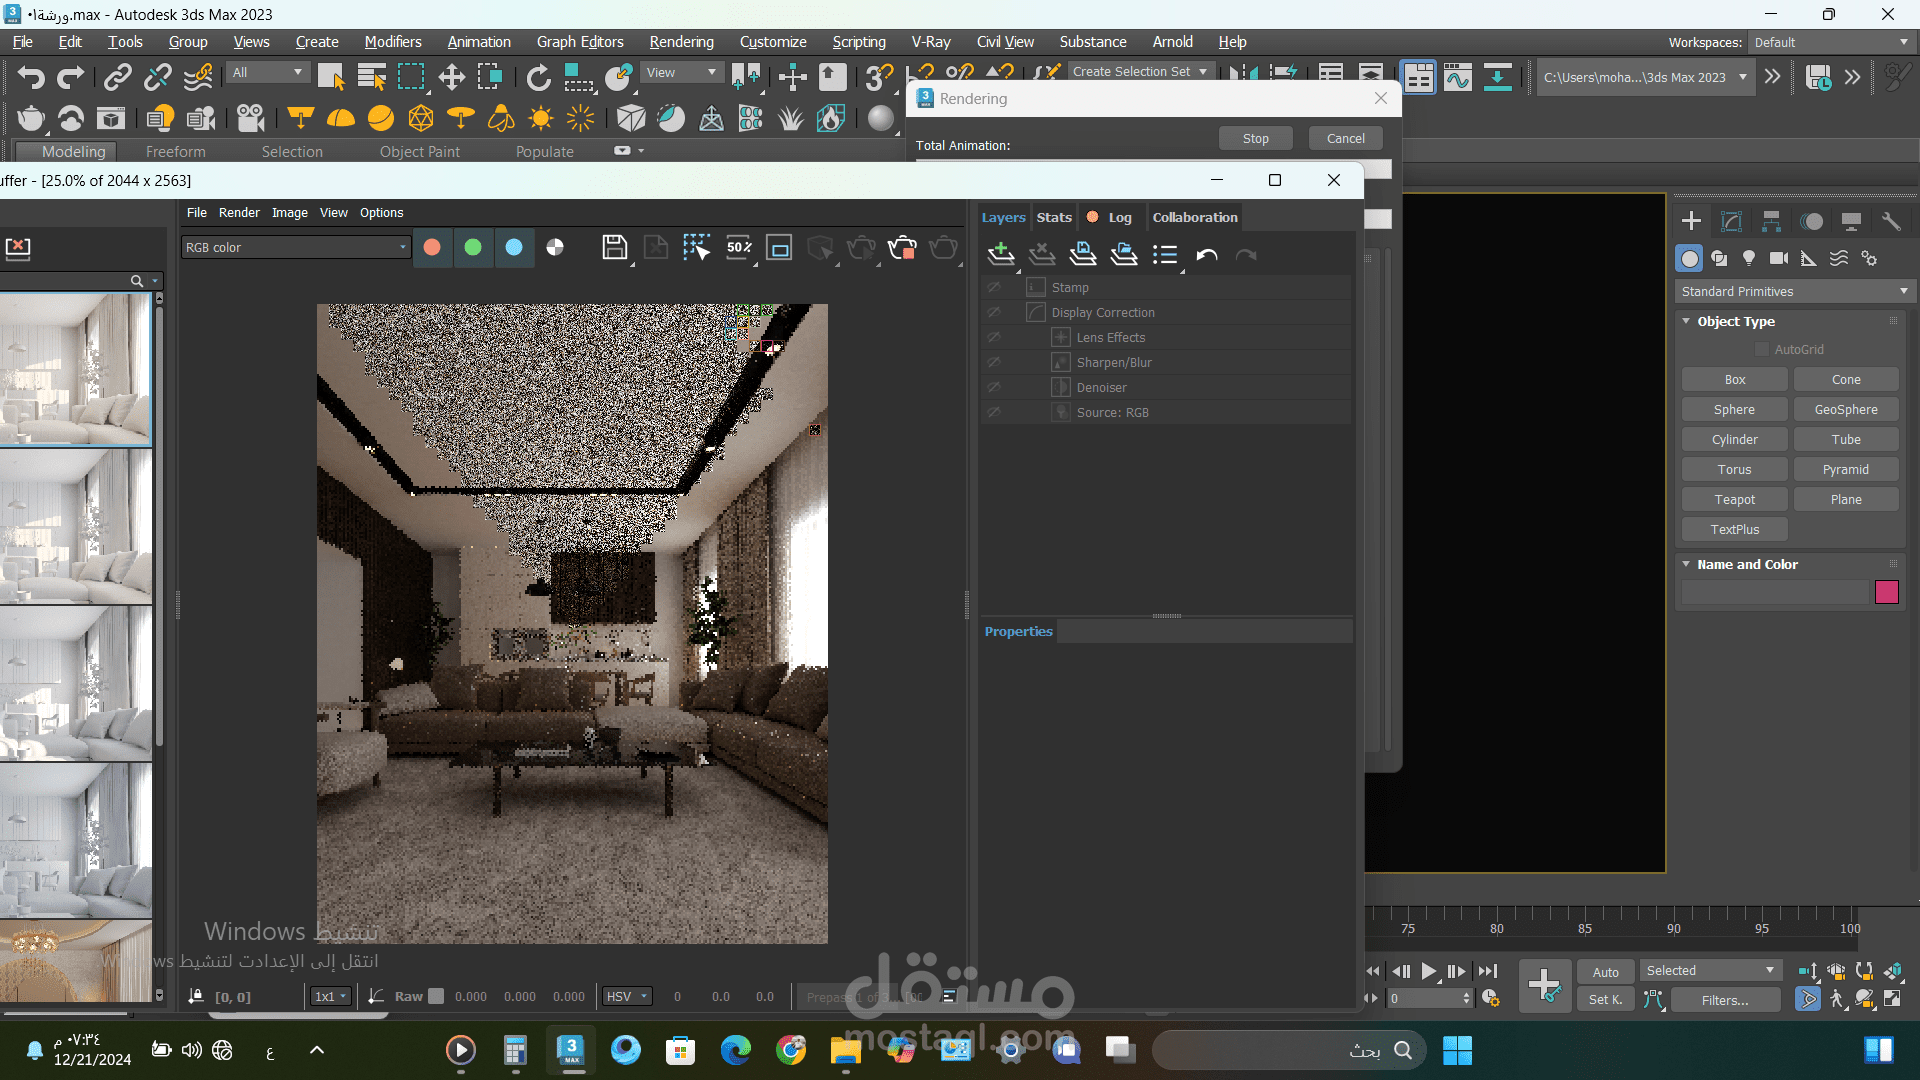
Task: Click the layer list options icon
Action: pos(1165,254)
